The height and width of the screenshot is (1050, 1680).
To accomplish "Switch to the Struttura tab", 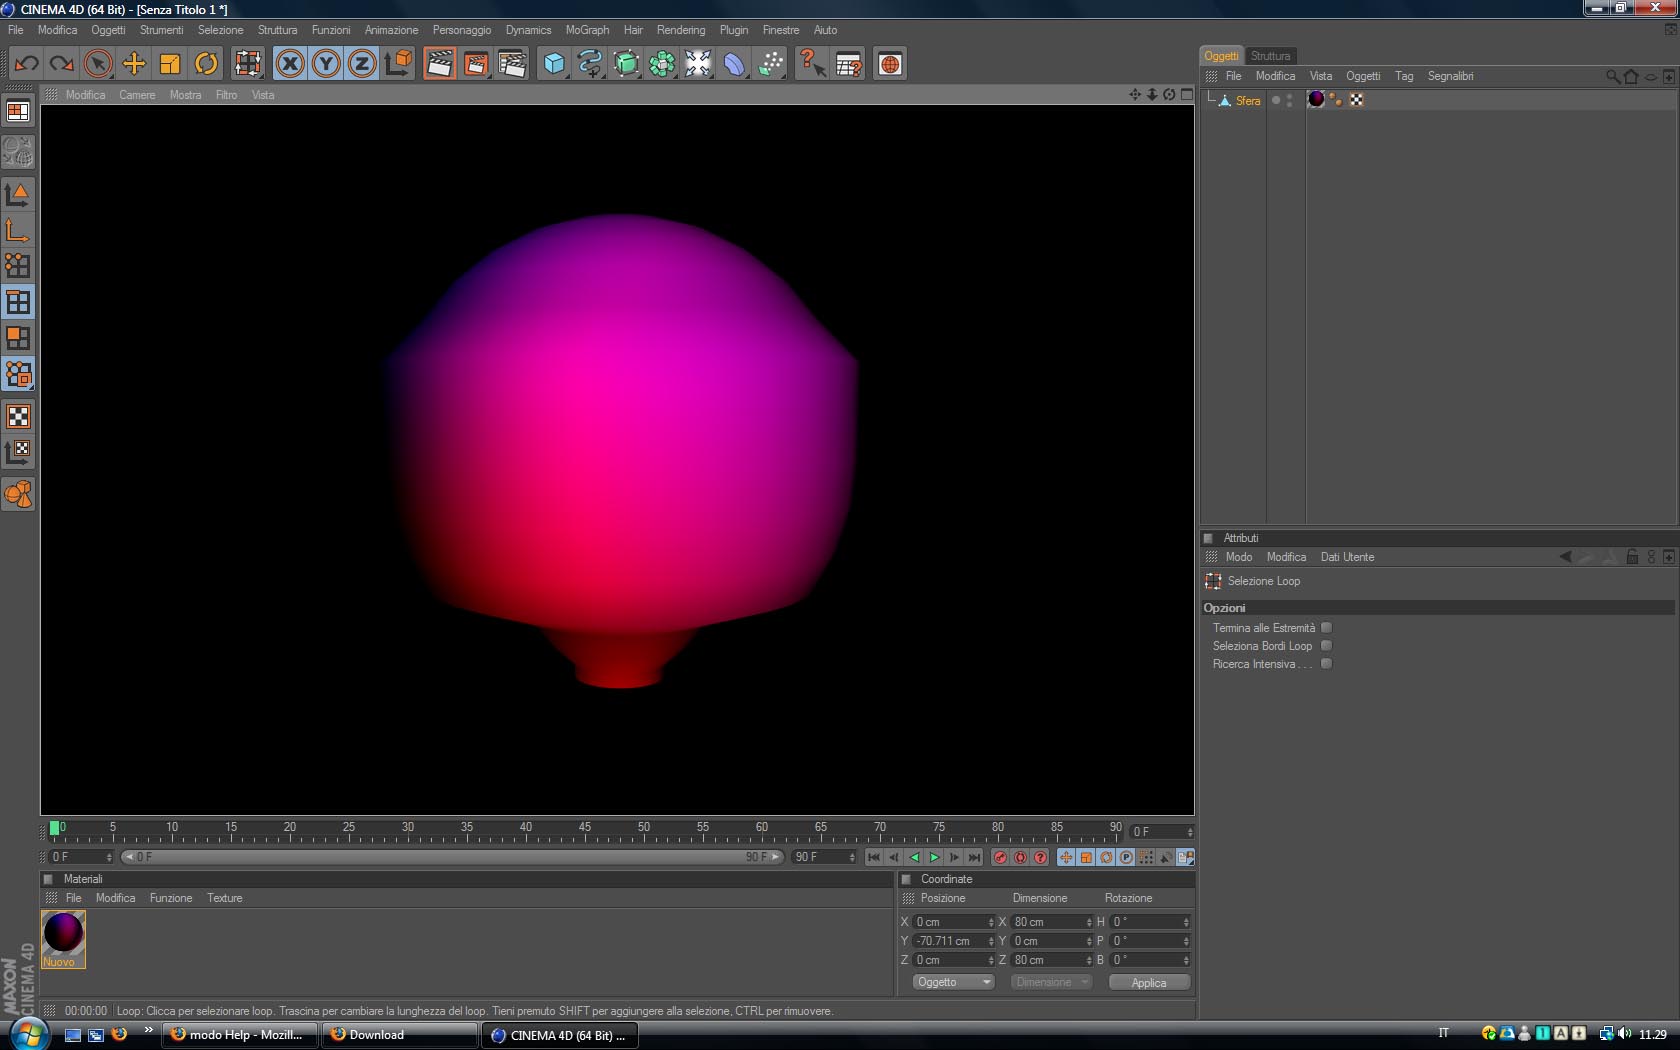I will [x=1270, y=56].
